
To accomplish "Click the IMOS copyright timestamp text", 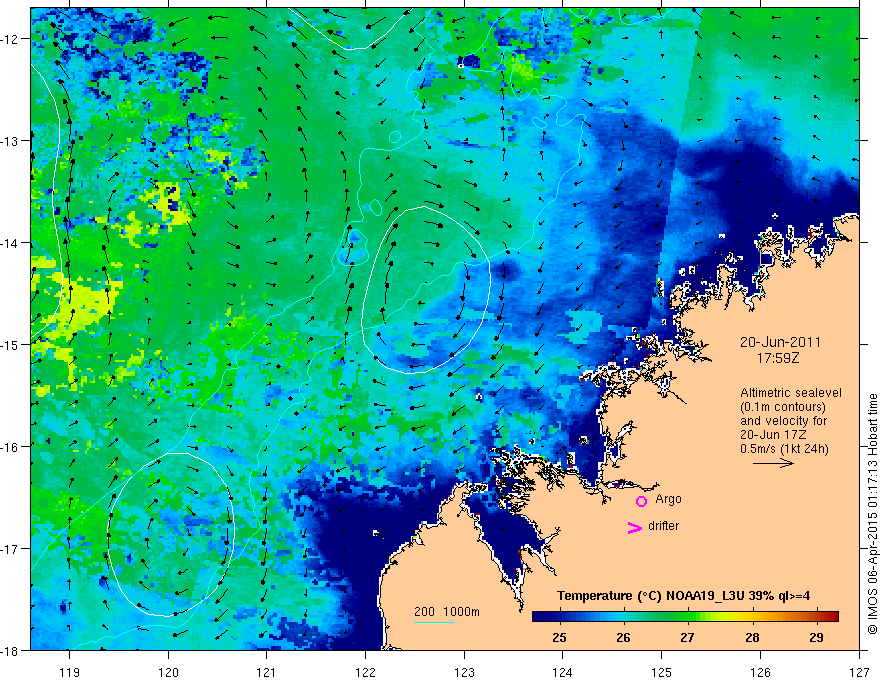I will [872, 514].
